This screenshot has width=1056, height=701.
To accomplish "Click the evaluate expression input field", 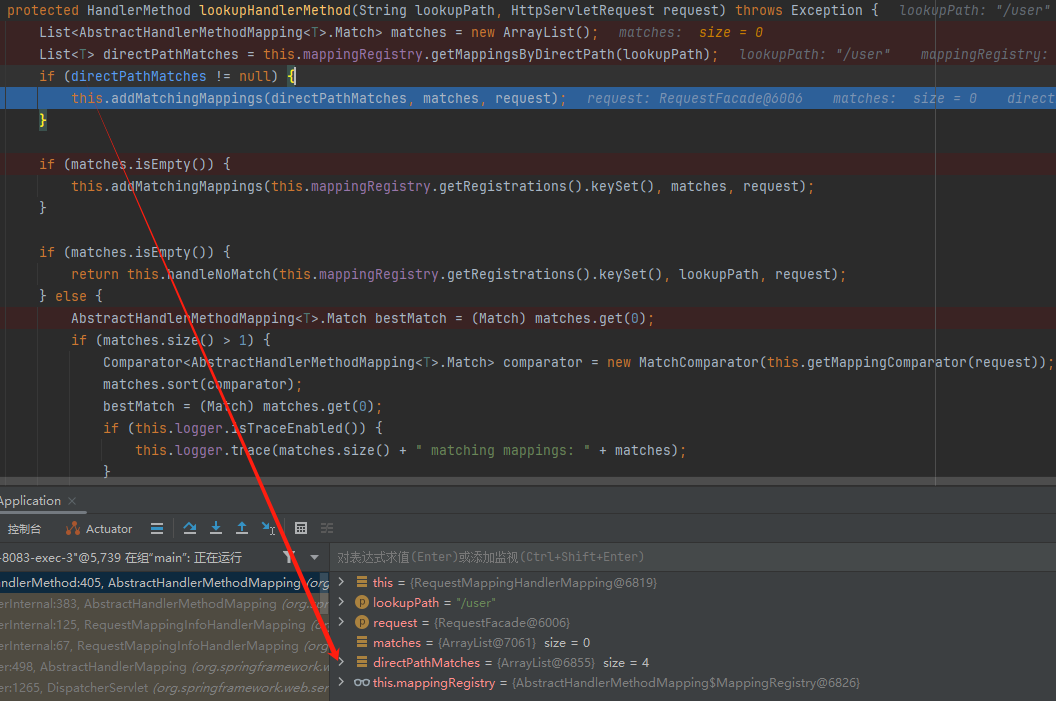I will pos(694,557).
